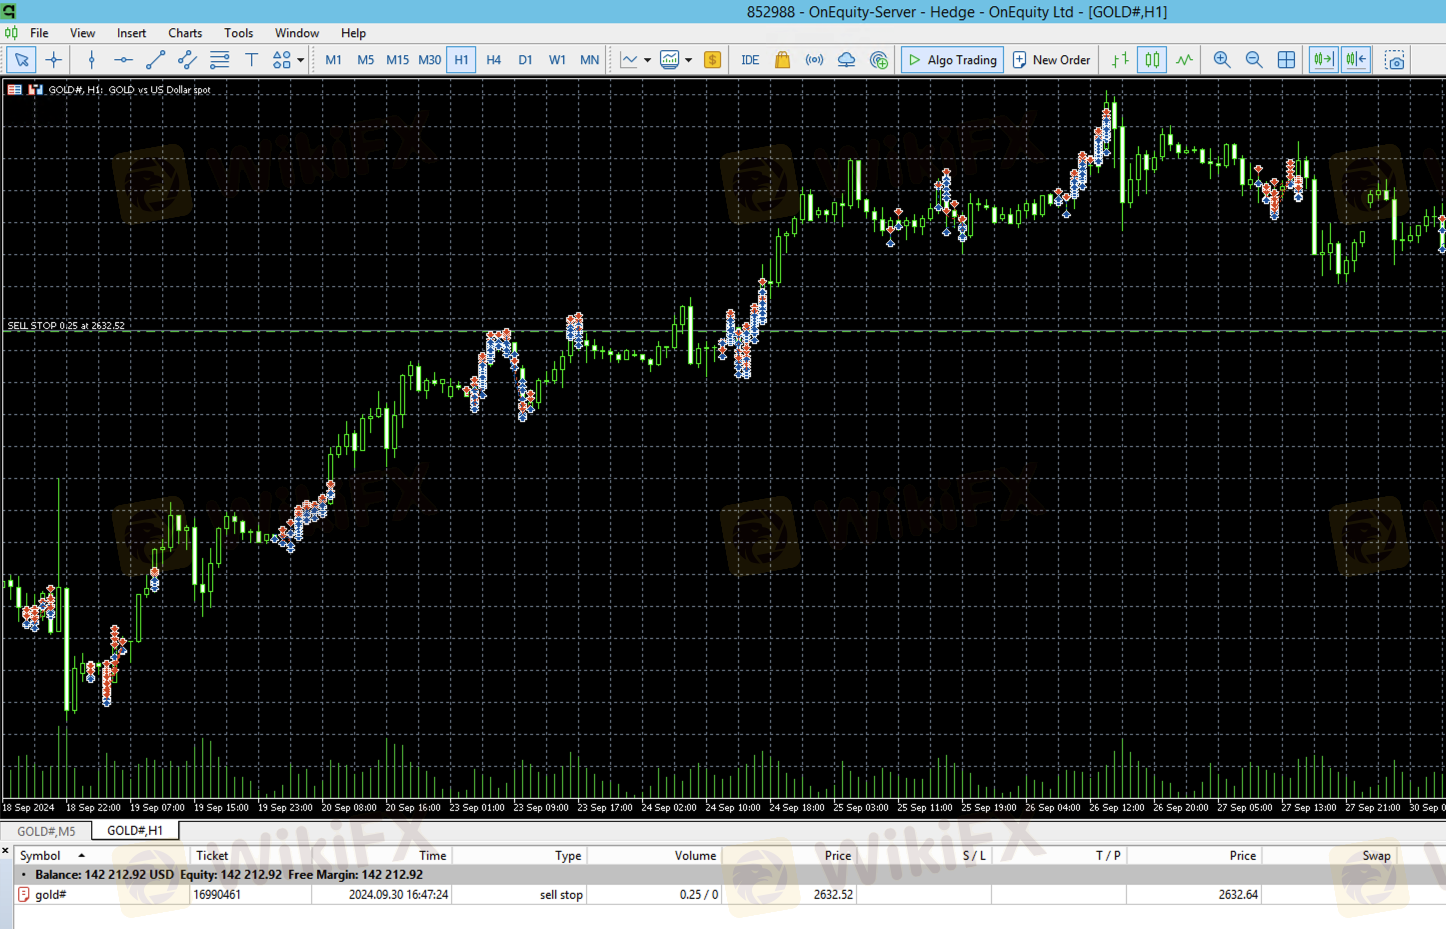Select the text label tool
The height and width of the screenshot is (929, 1446).
[252, 60]
